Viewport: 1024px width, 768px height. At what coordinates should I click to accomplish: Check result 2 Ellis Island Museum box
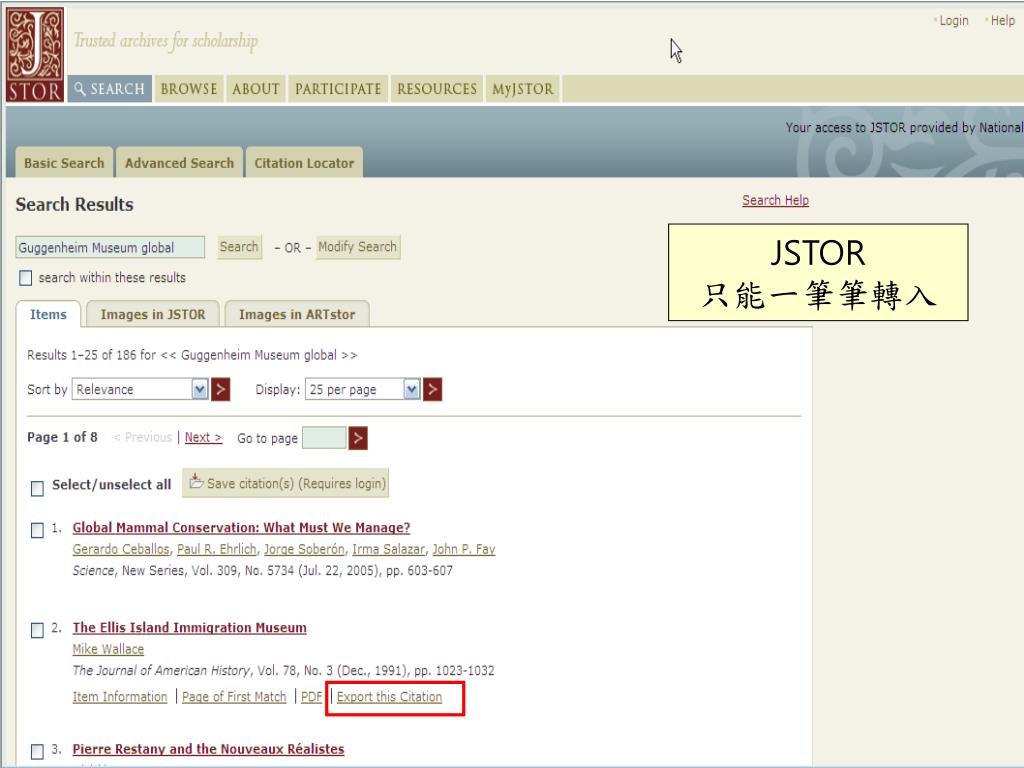pyautogui.click(x=37, y=630)
